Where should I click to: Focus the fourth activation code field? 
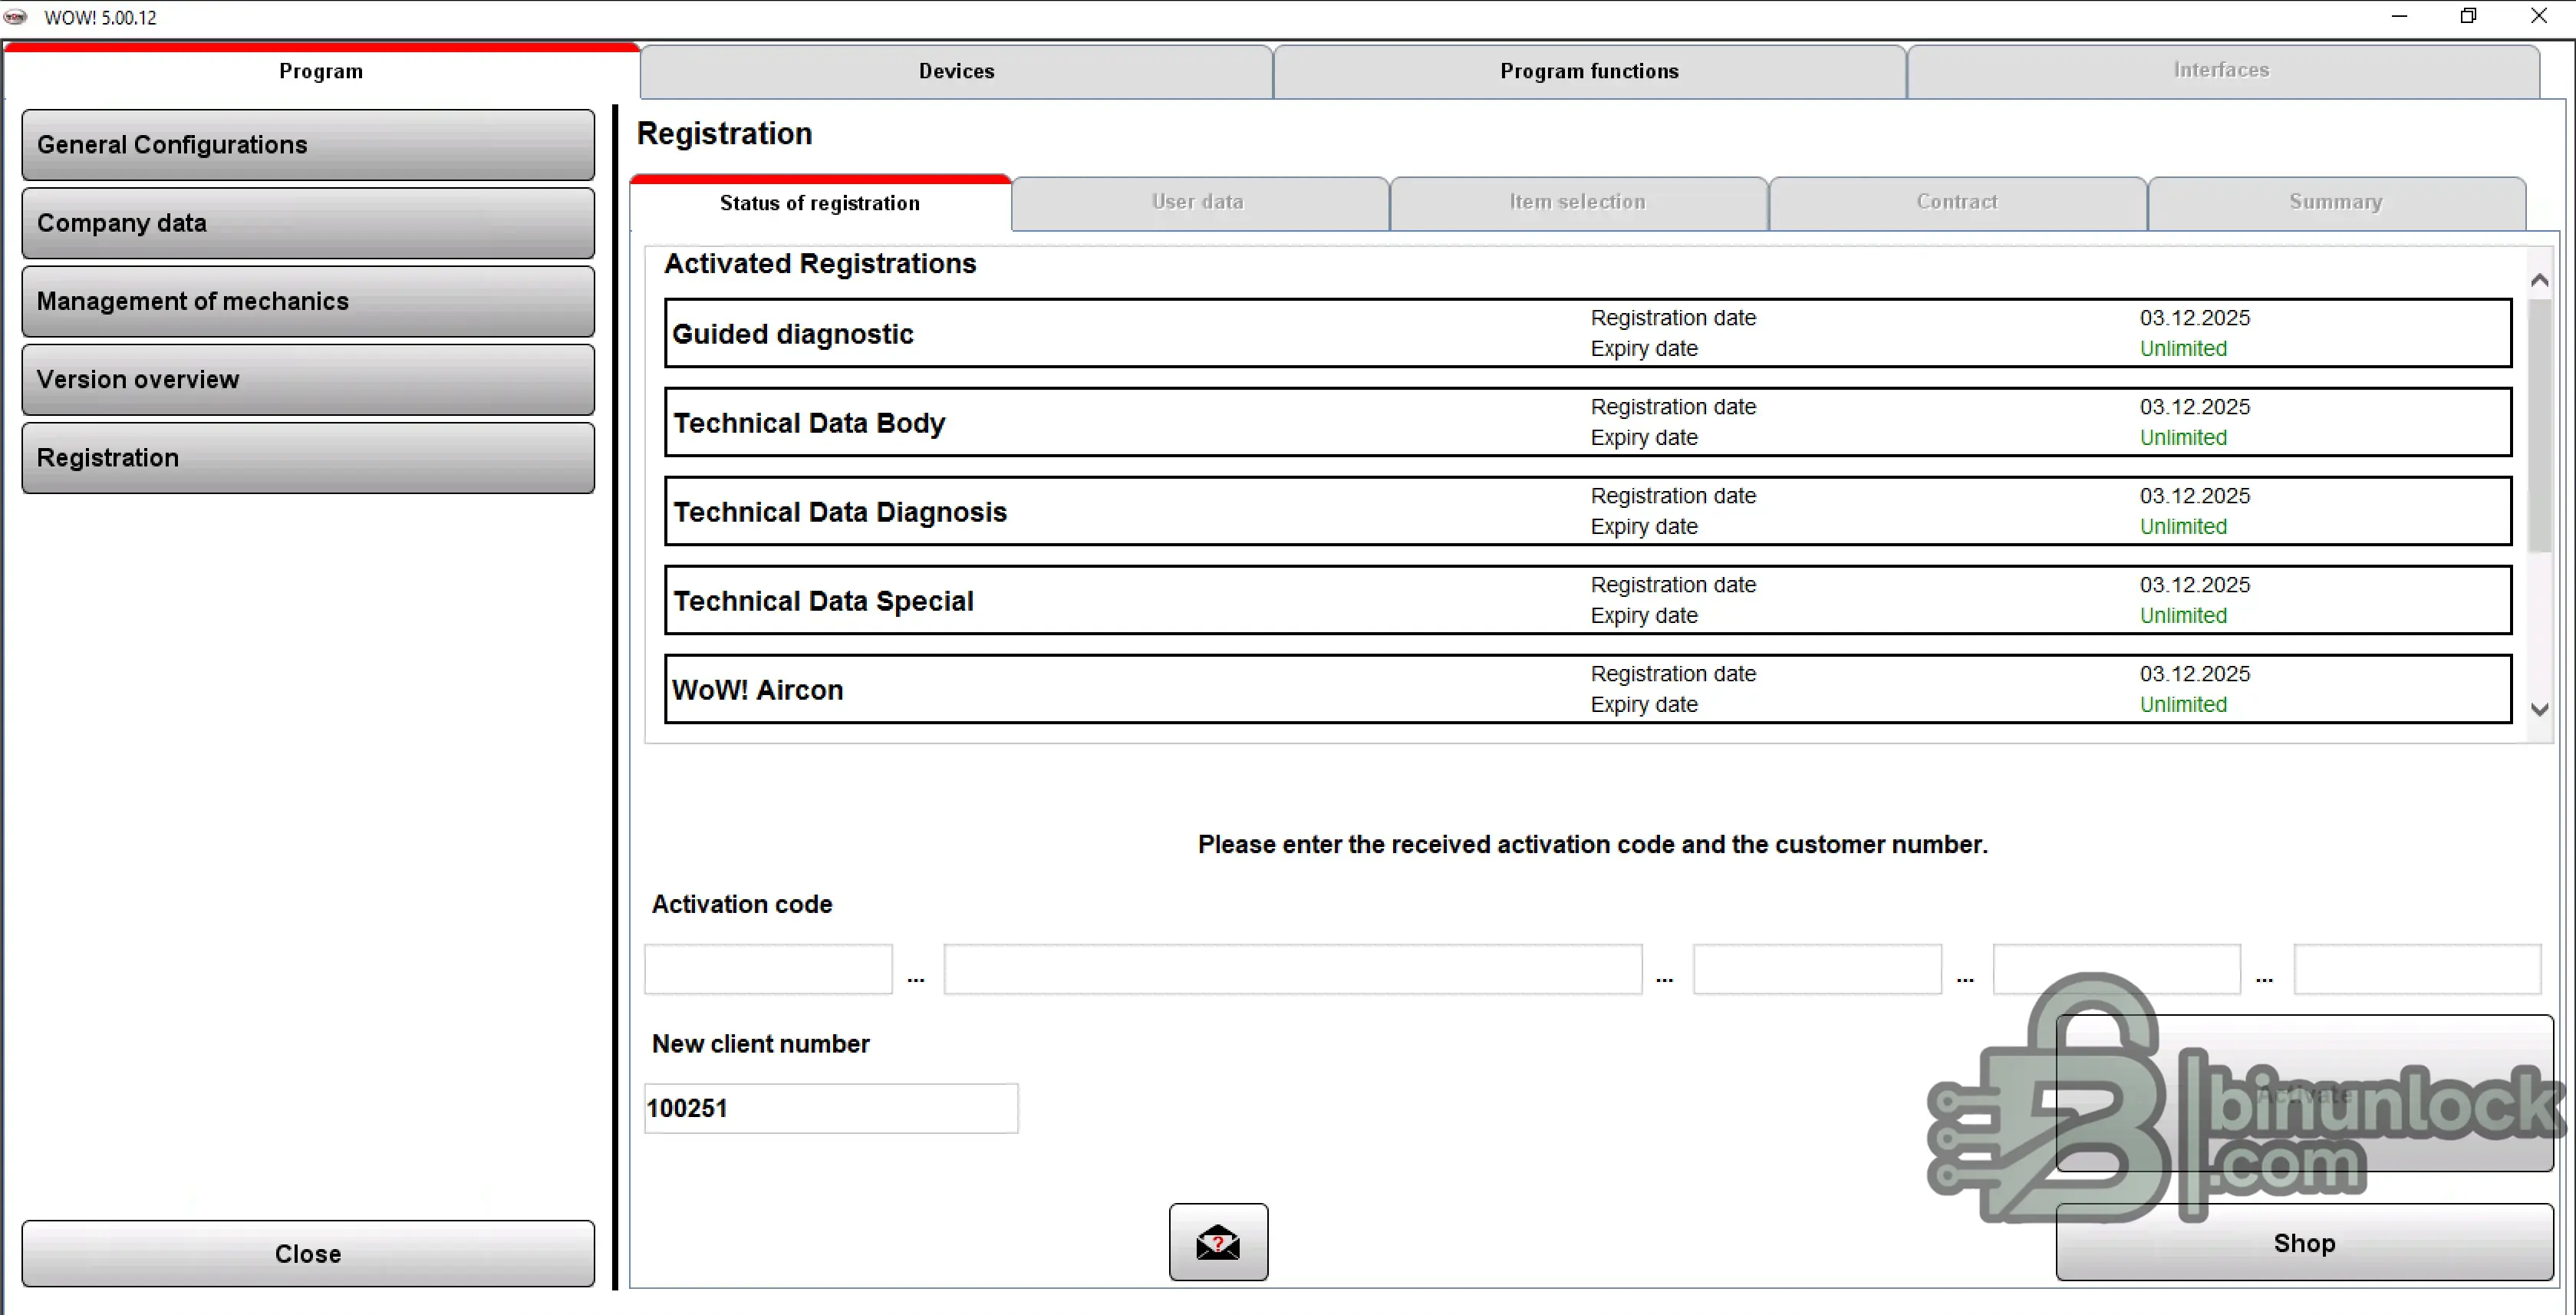click(2116, 969)
